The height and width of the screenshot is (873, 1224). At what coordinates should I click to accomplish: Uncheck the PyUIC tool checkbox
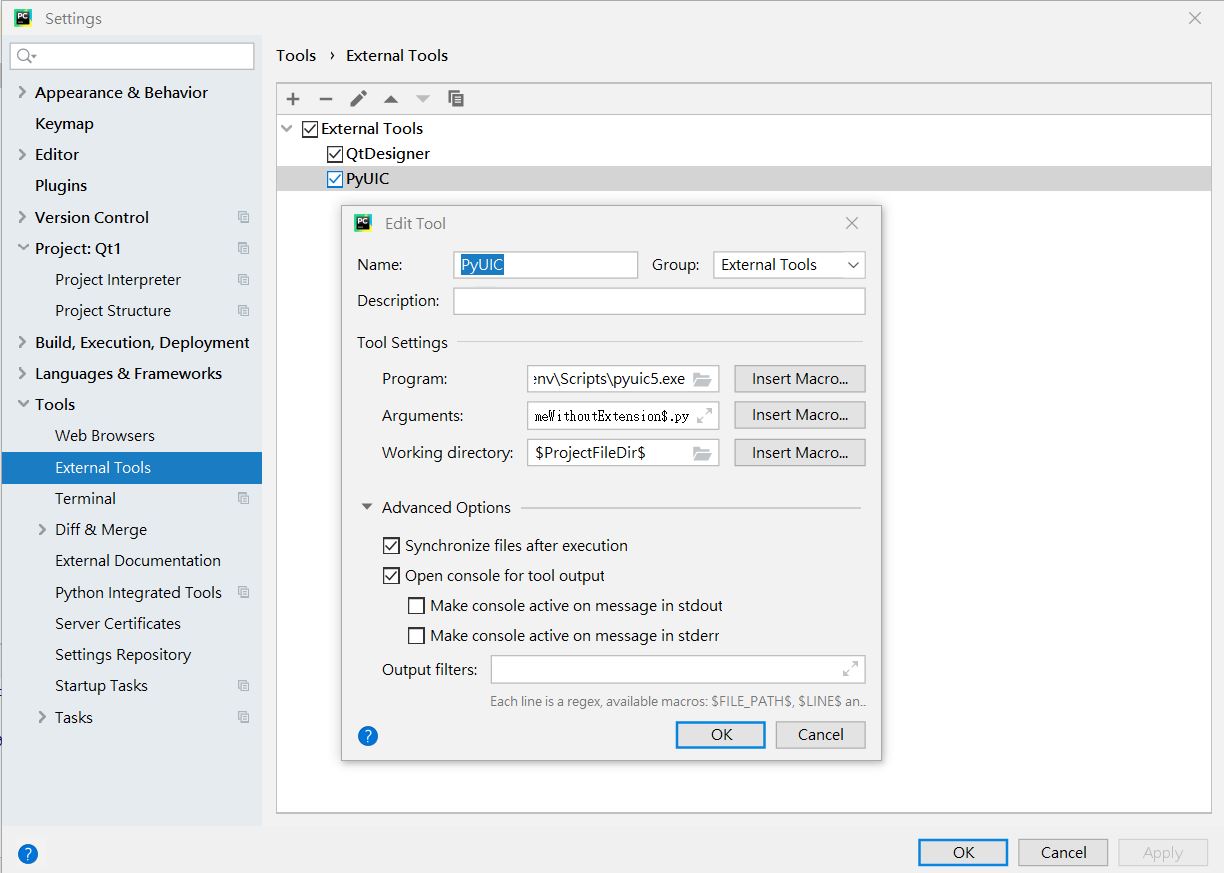pos(335,180)
